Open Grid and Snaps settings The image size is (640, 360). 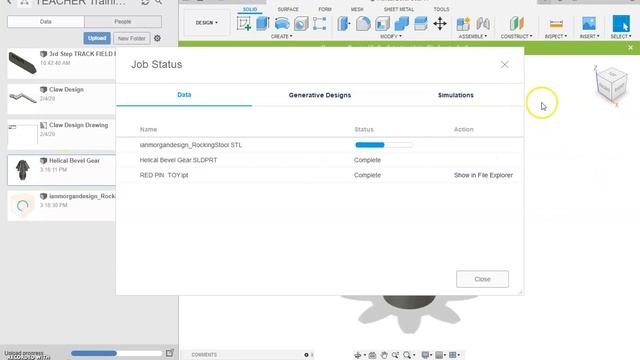pos(439,355)
